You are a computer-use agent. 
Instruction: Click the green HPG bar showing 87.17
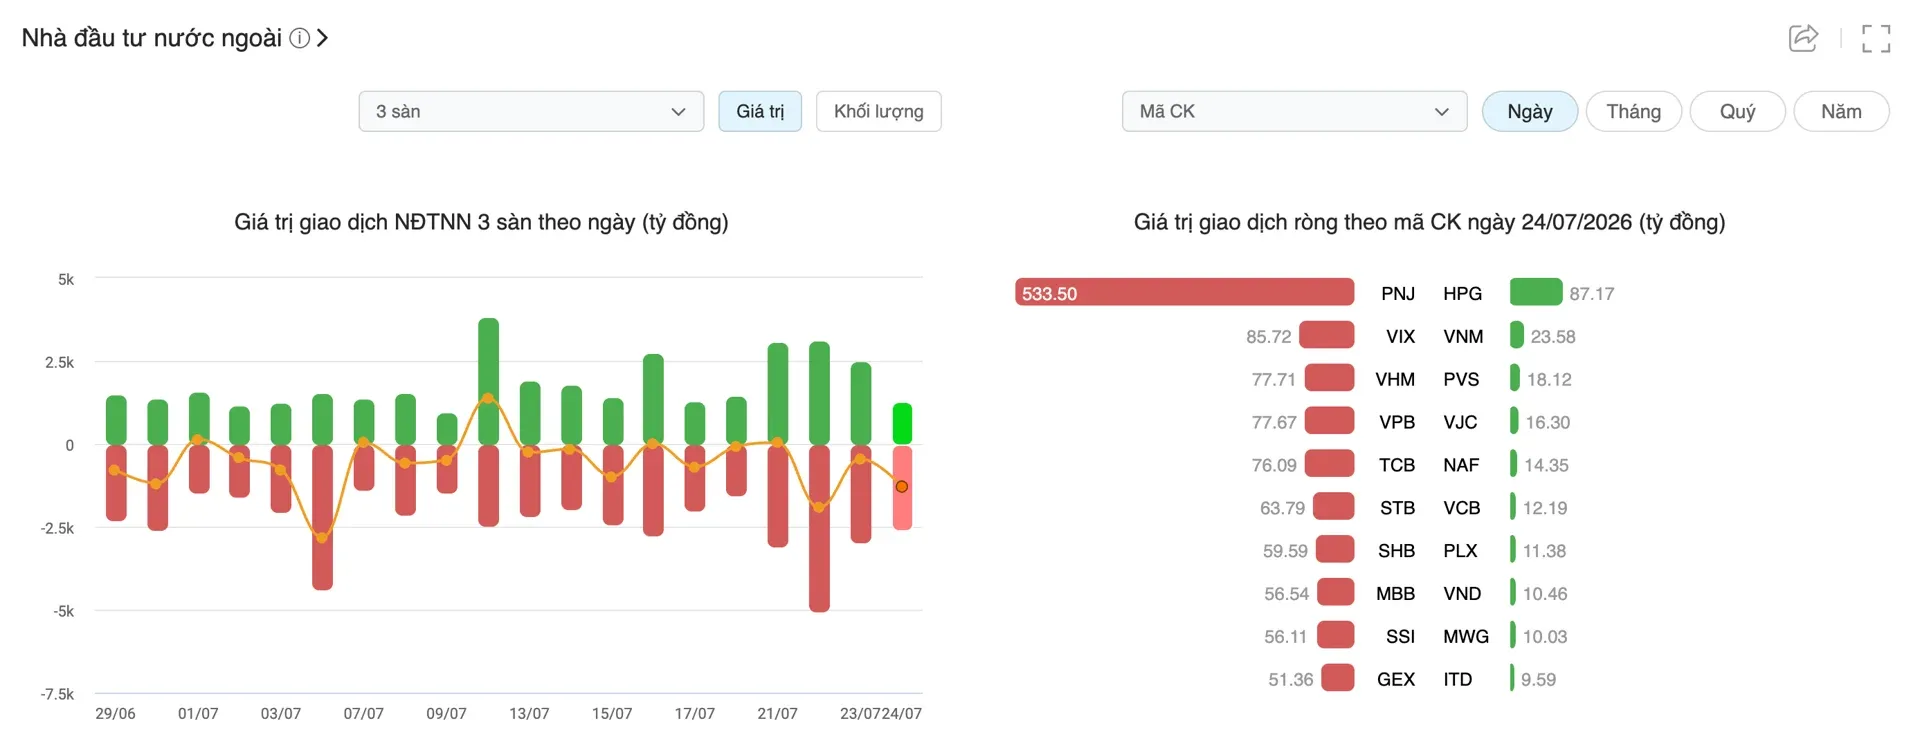click(x=1536, y=292)
